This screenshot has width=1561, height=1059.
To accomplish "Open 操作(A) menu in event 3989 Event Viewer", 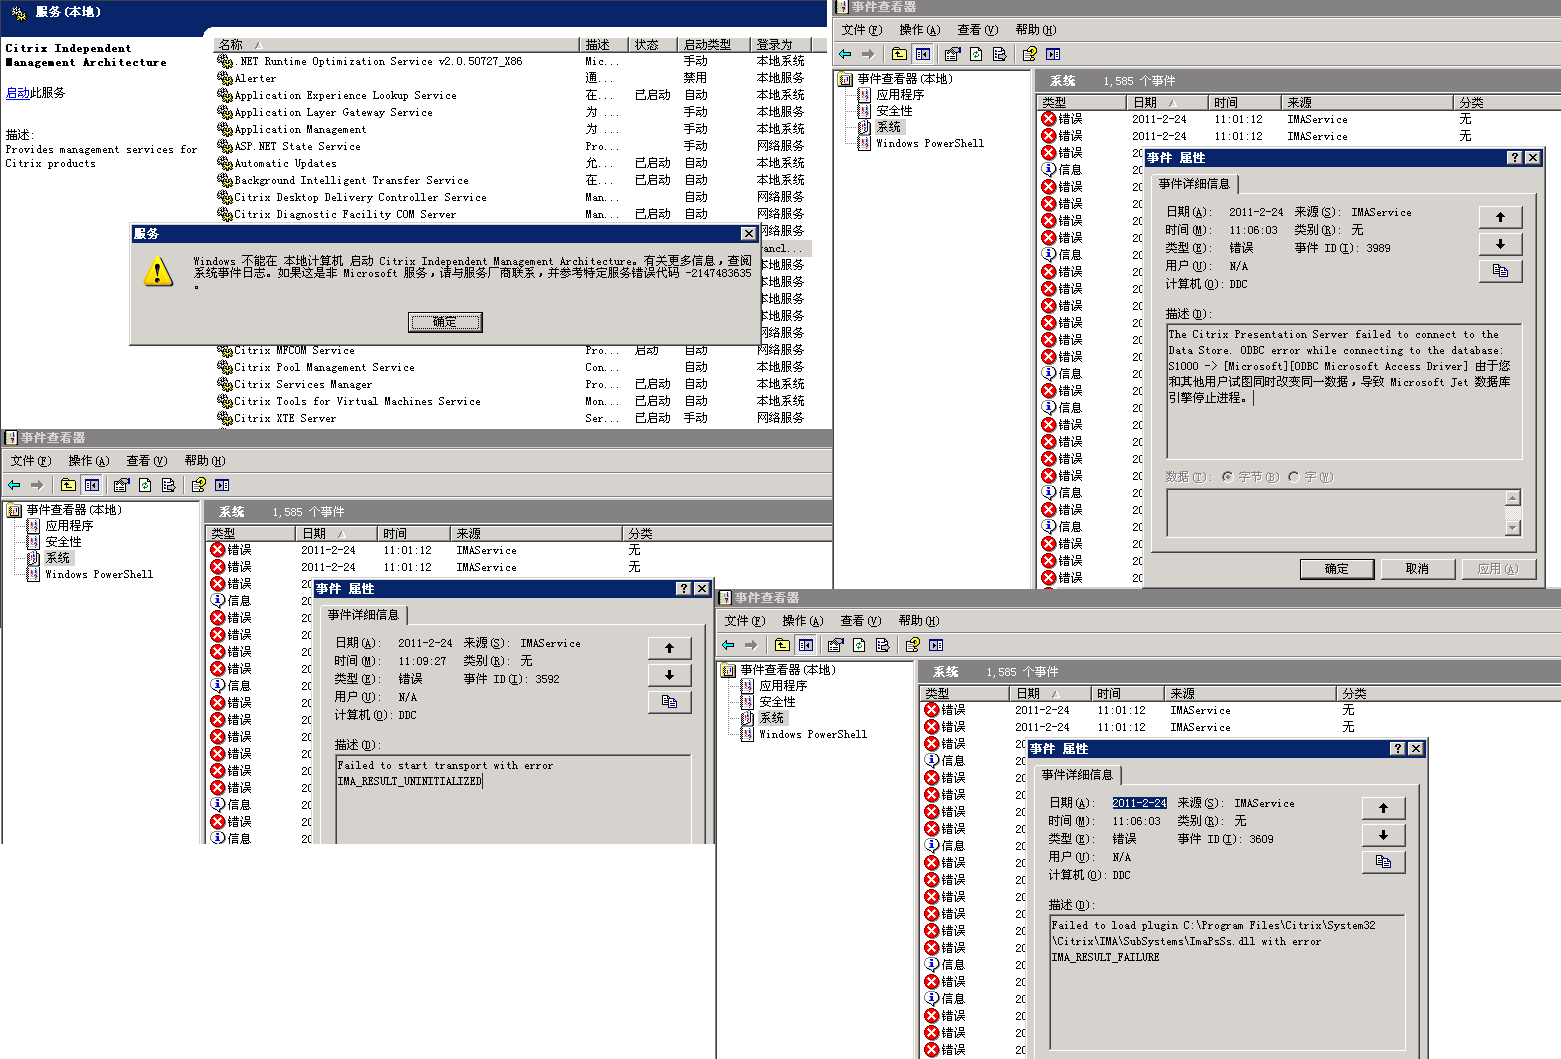I will tap(919, 30).
